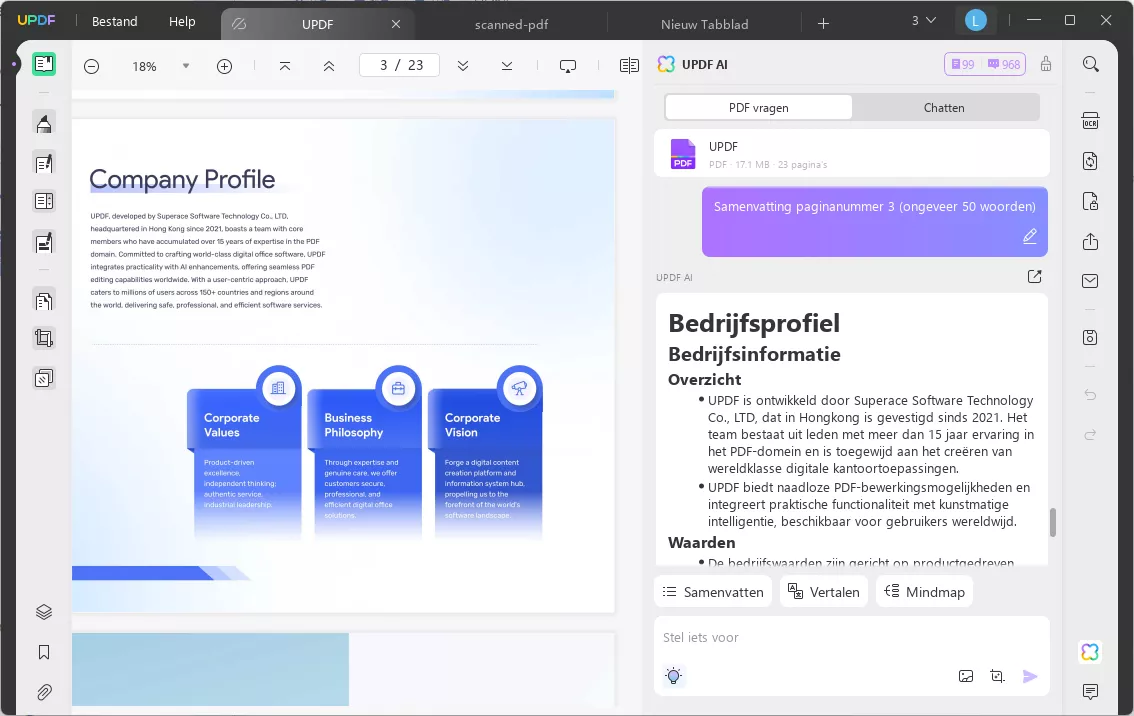Select the Crop Pages tool

(x=44, y=338)
